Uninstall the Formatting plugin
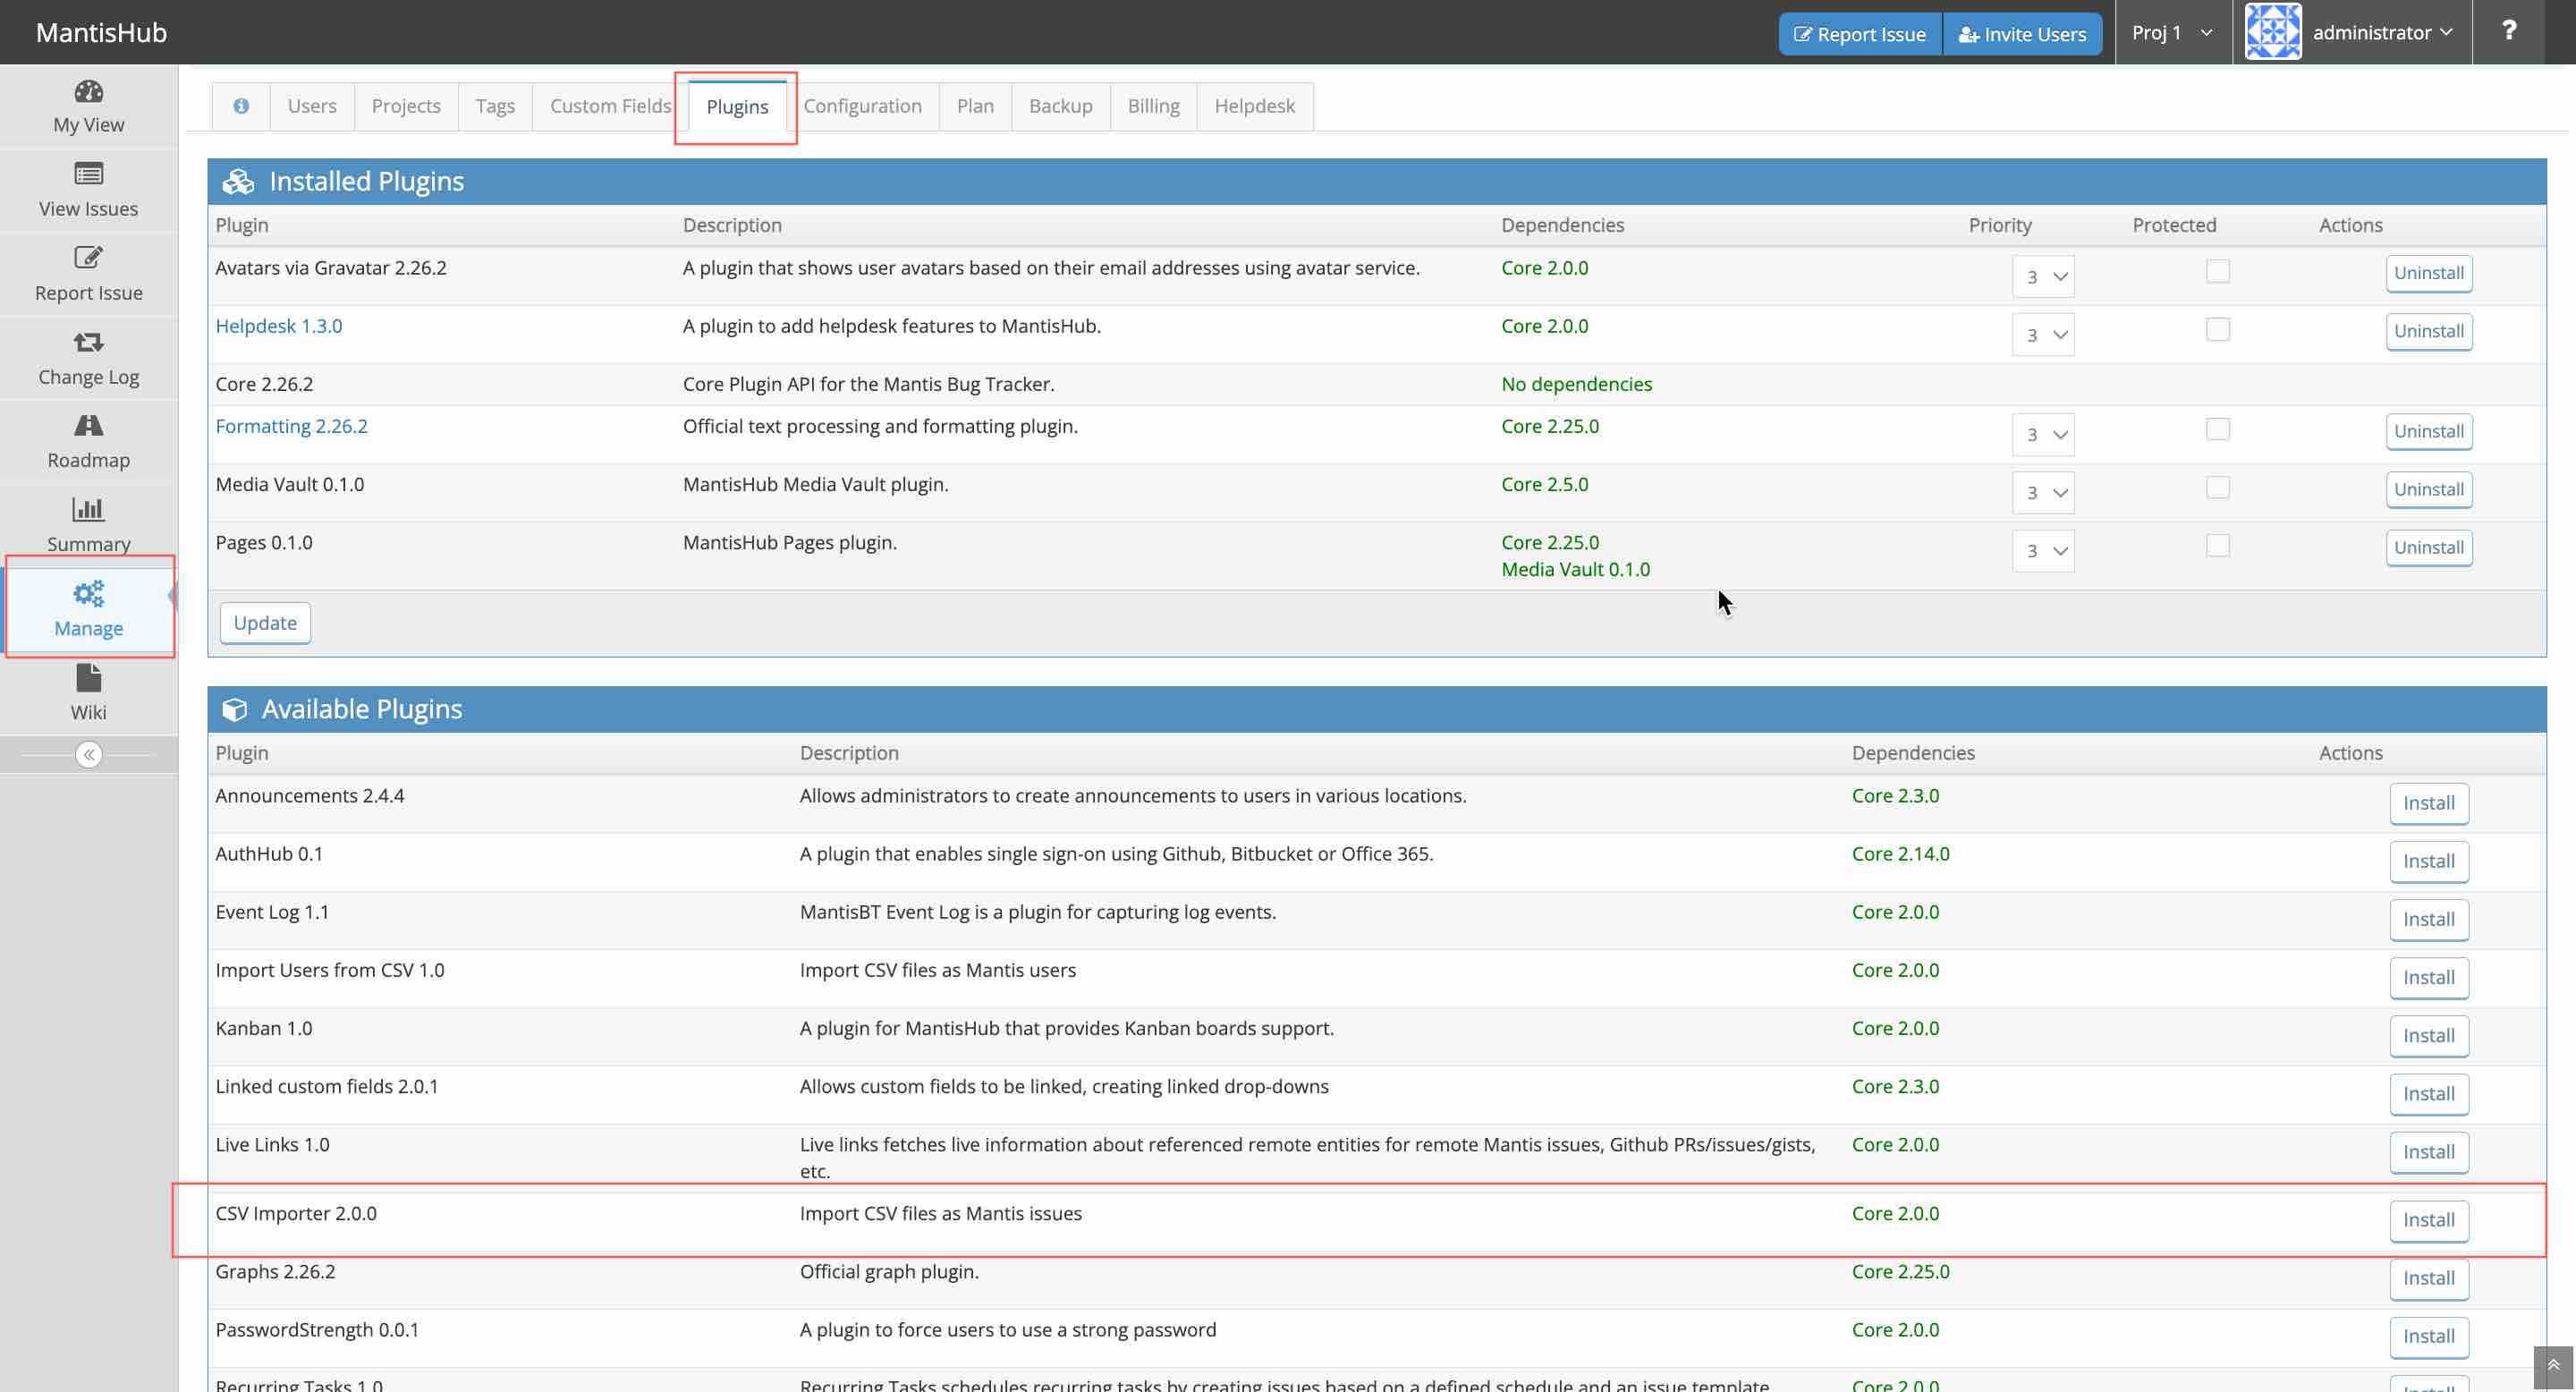Image resolution: width=2576 pixels, height=1392 pixels. click(2428, 431)
